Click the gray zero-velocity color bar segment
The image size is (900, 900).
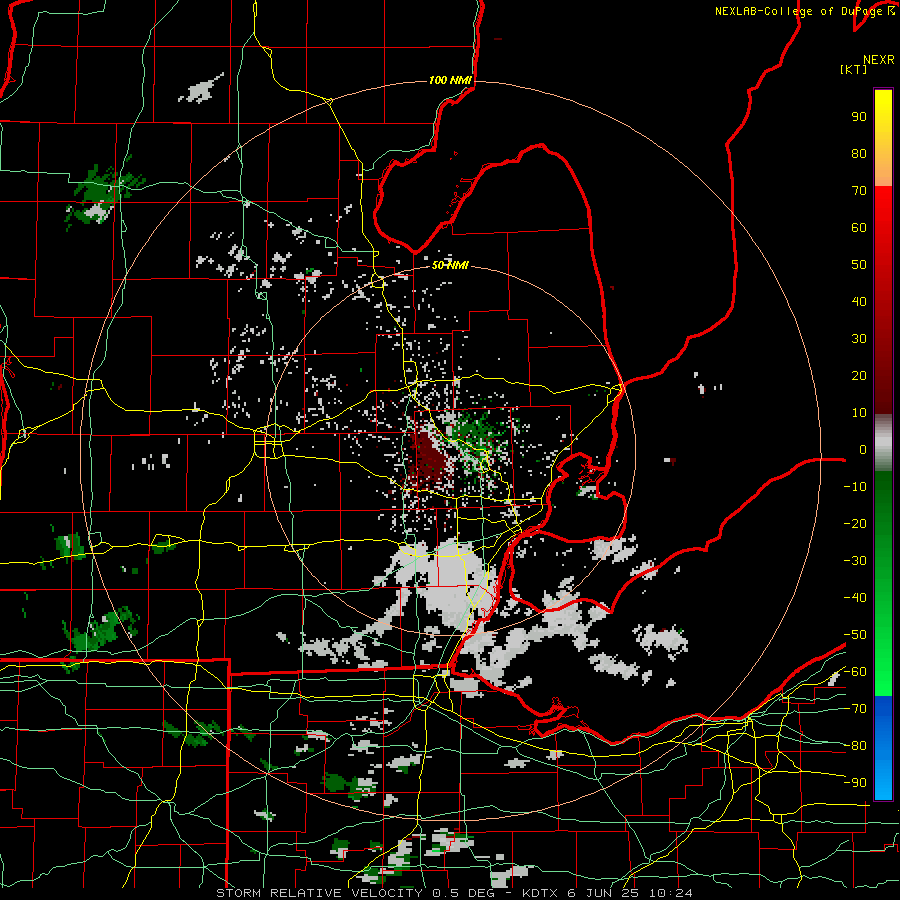tap(883, 443)
